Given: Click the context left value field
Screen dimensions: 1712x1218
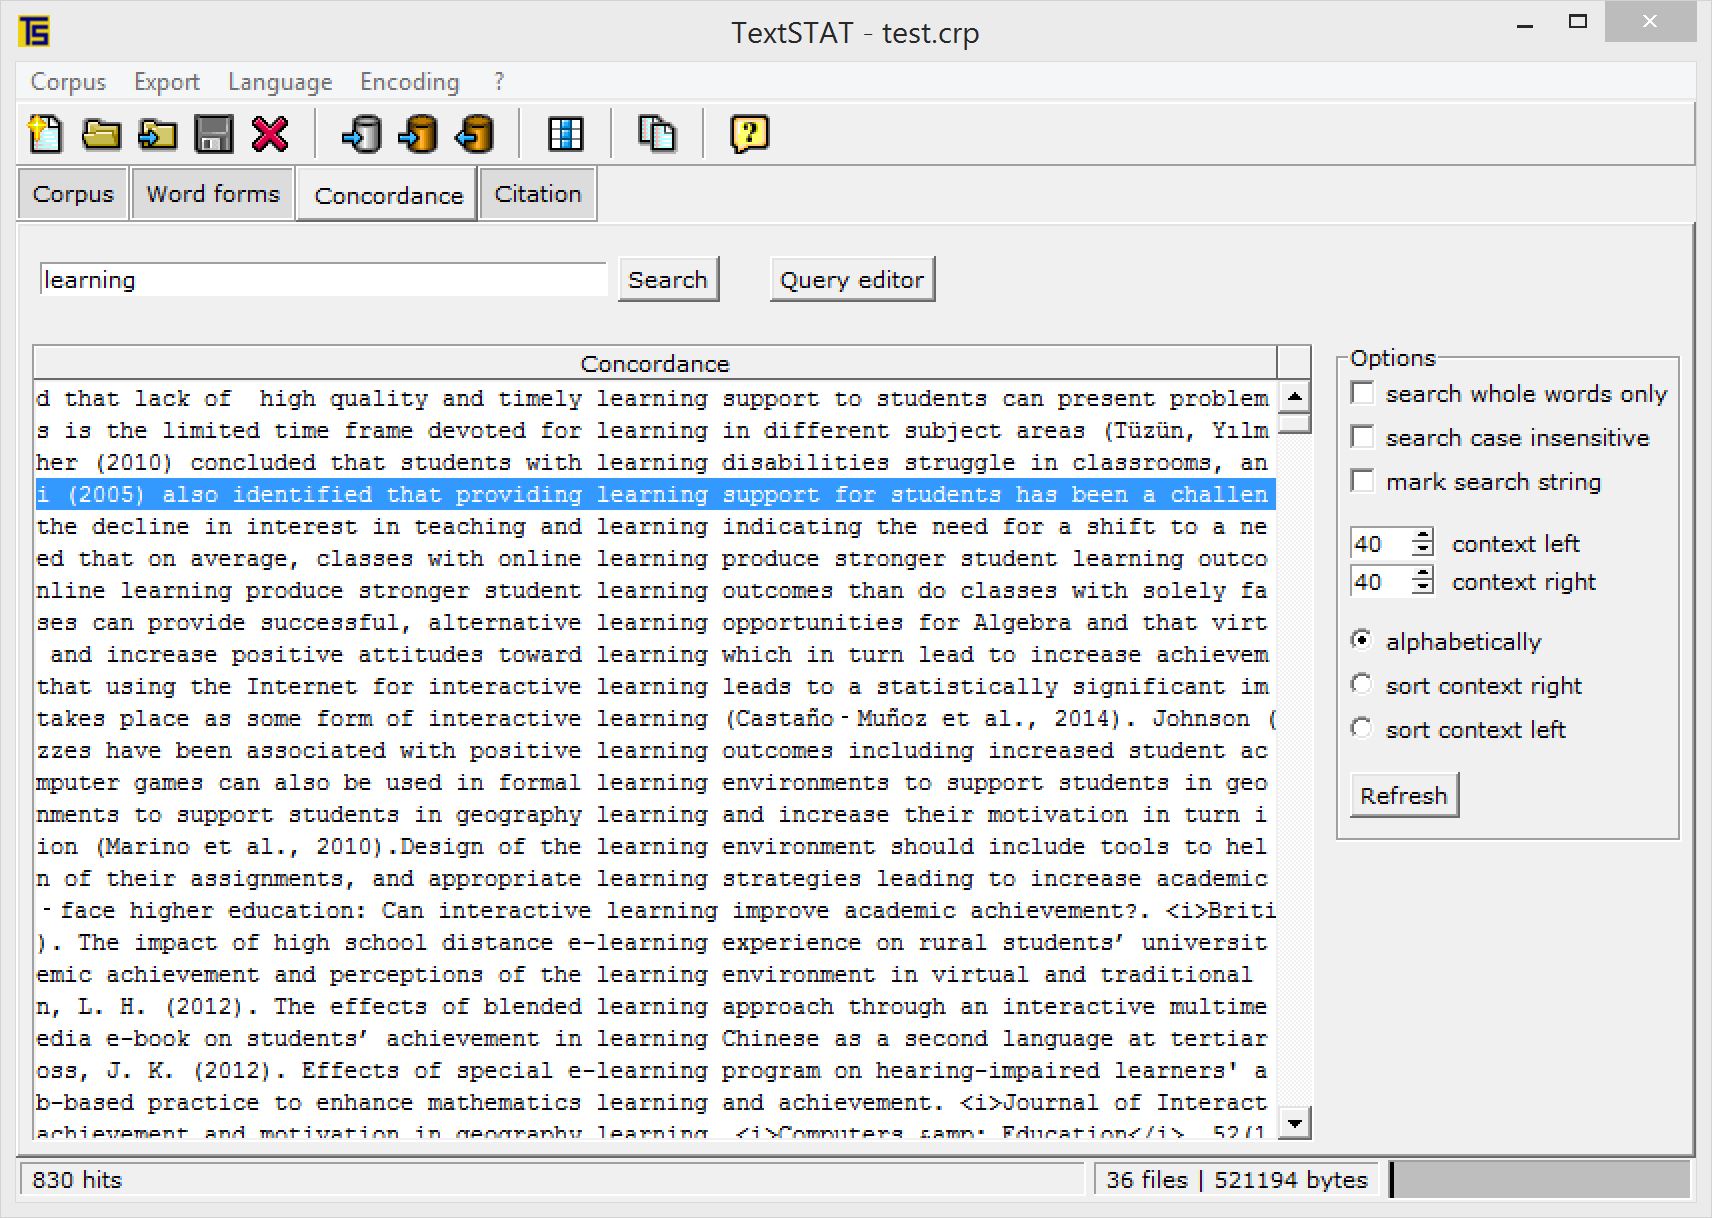Looking at the screenshot, I should tap(1381, 543).
